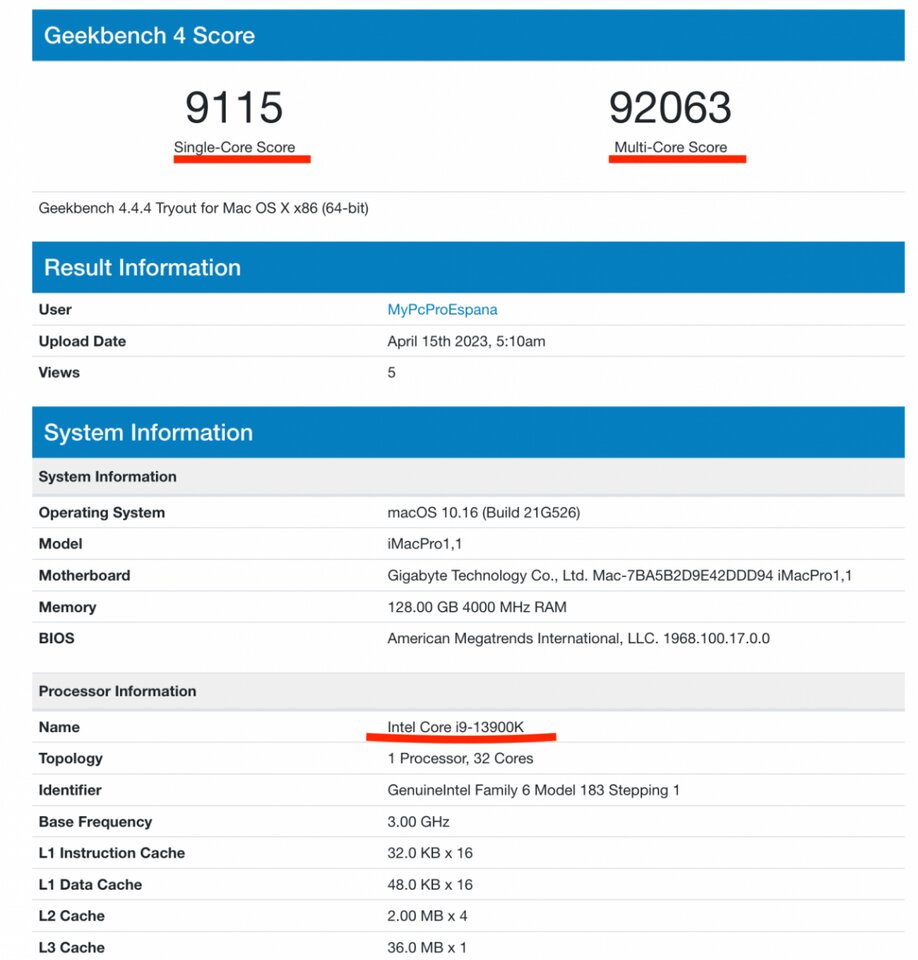Click the multi-core score value 92063

click(x=670, y=108)
